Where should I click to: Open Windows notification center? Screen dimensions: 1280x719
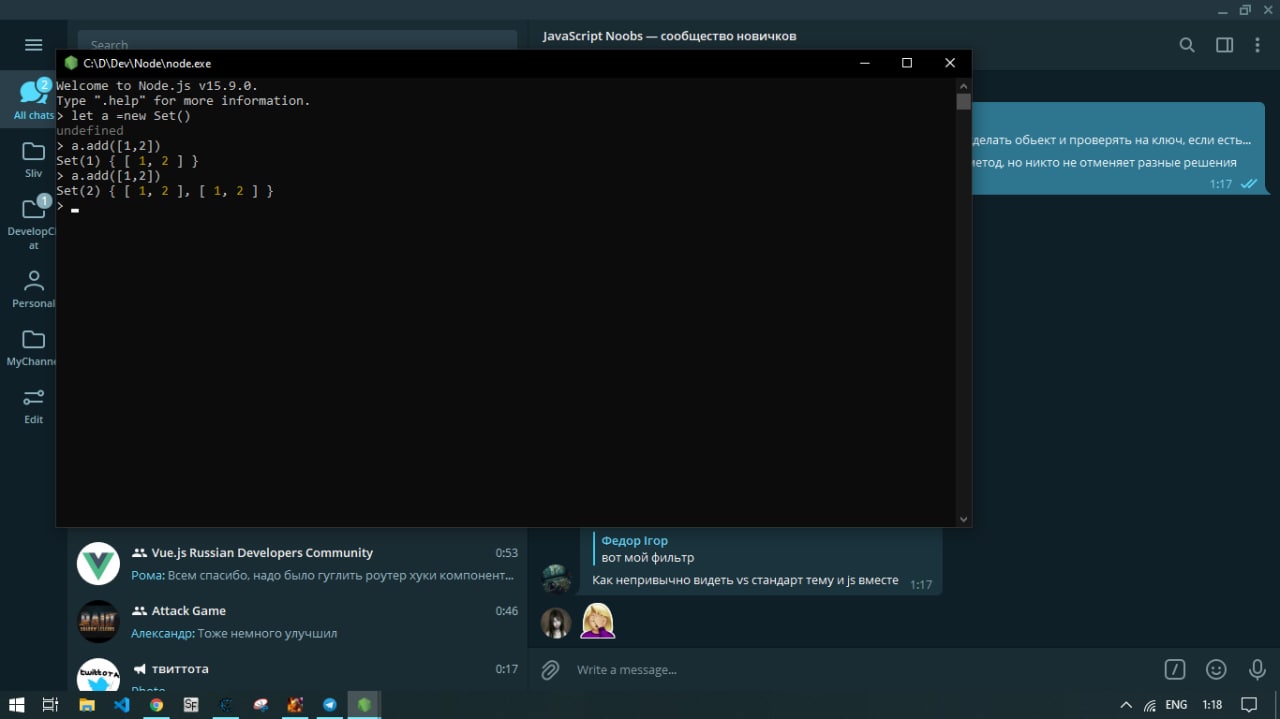point(1249,704)
